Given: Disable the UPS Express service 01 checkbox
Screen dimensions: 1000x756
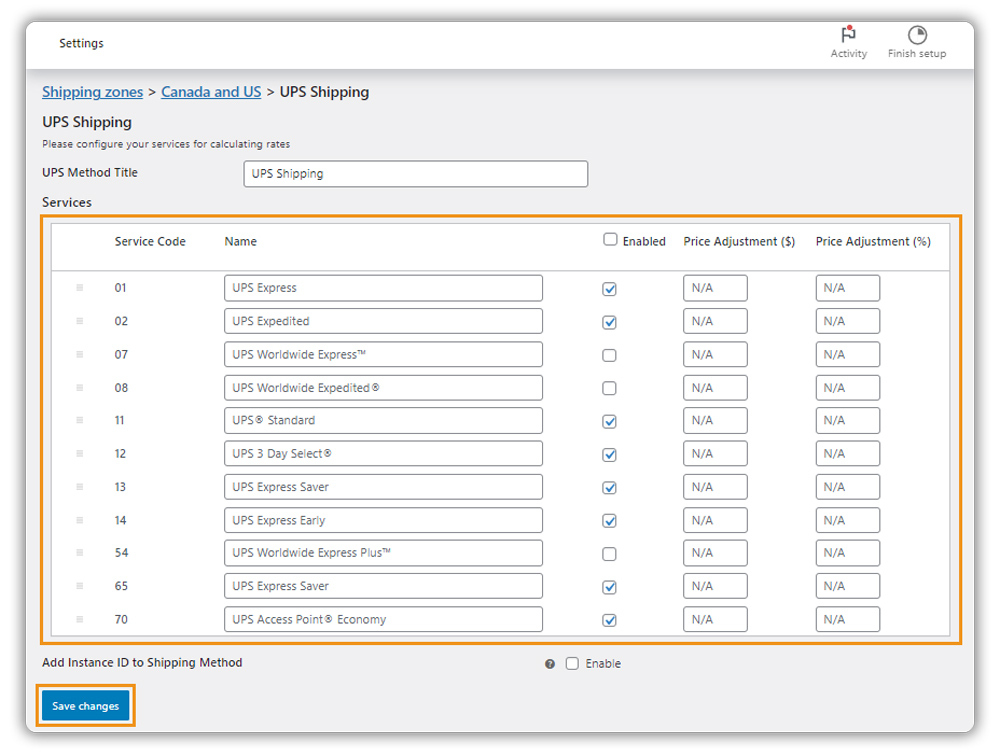Looking at the screenshot, I should click(x=609, y=289).
